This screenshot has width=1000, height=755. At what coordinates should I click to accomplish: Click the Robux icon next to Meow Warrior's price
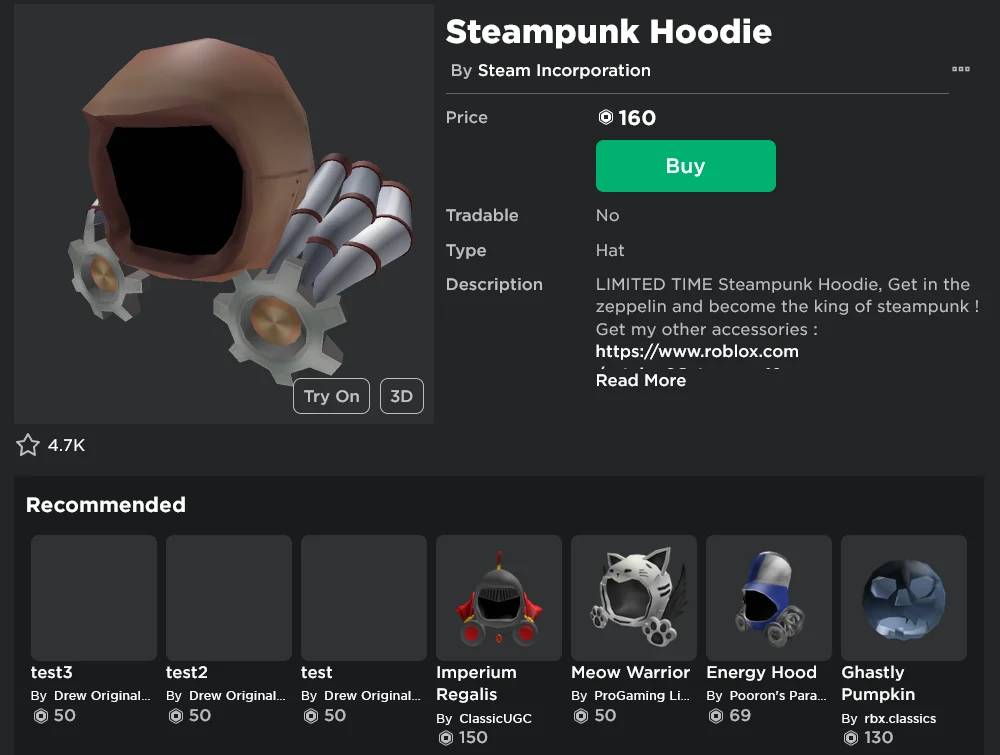(581, 716)
